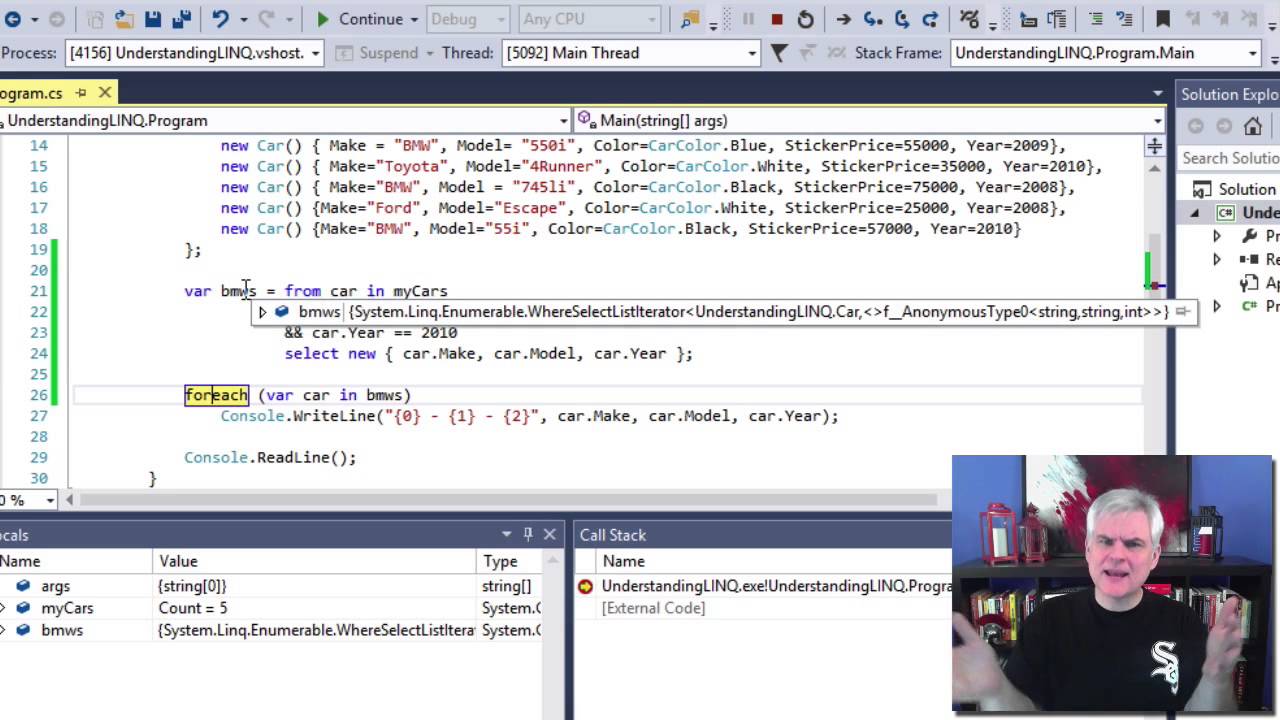Click the Step Over button
The height and width of the screenshot is (720, 1280).
pos(902,19)
